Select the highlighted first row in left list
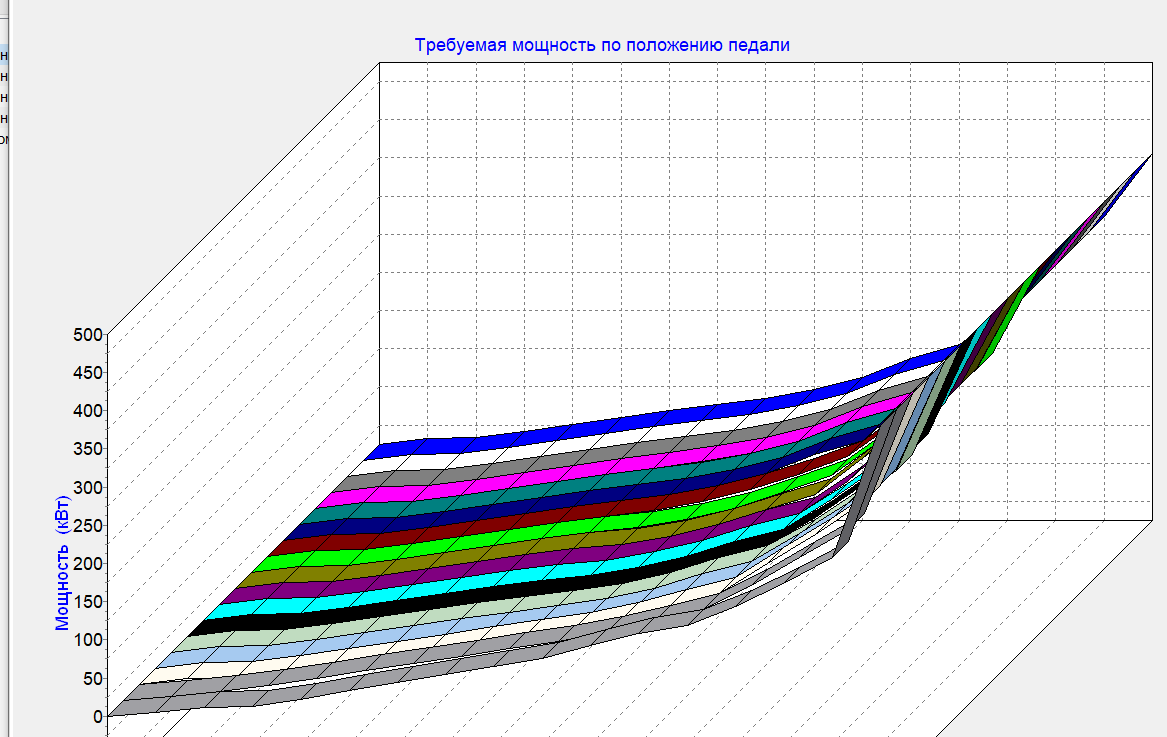Screen dimensions: 1167x737 pyautogui.click(x=4, y=55)
